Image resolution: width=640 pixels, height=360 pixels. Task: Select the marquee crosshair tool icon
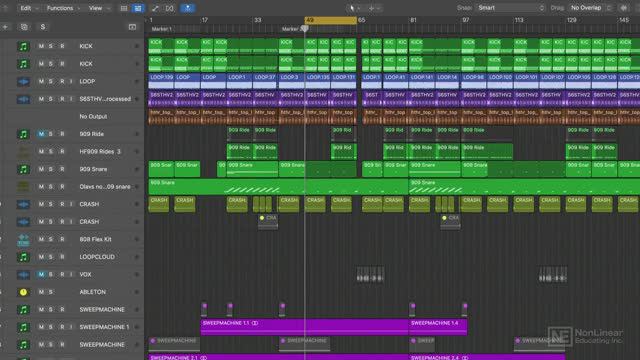pos(371,8)
